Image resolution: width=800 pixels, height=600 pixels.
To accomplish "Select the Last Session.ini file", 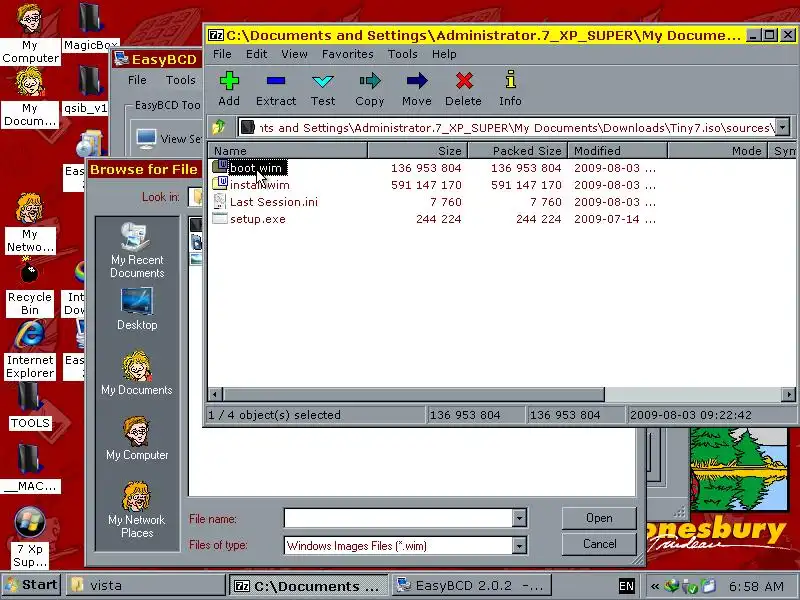I will 273,202.
